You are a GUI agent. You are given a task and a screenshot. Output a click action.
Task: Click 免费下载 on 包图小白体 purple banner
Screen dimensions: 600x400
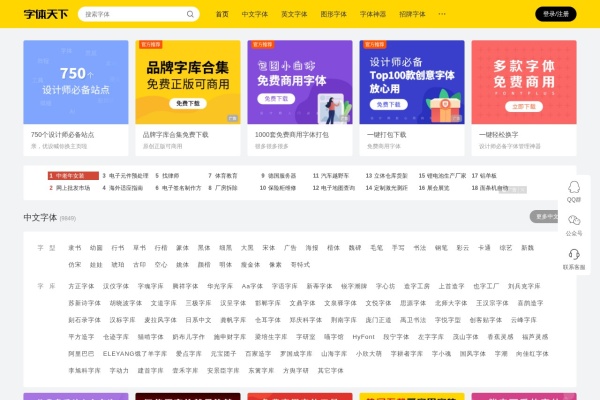[276, 99]
